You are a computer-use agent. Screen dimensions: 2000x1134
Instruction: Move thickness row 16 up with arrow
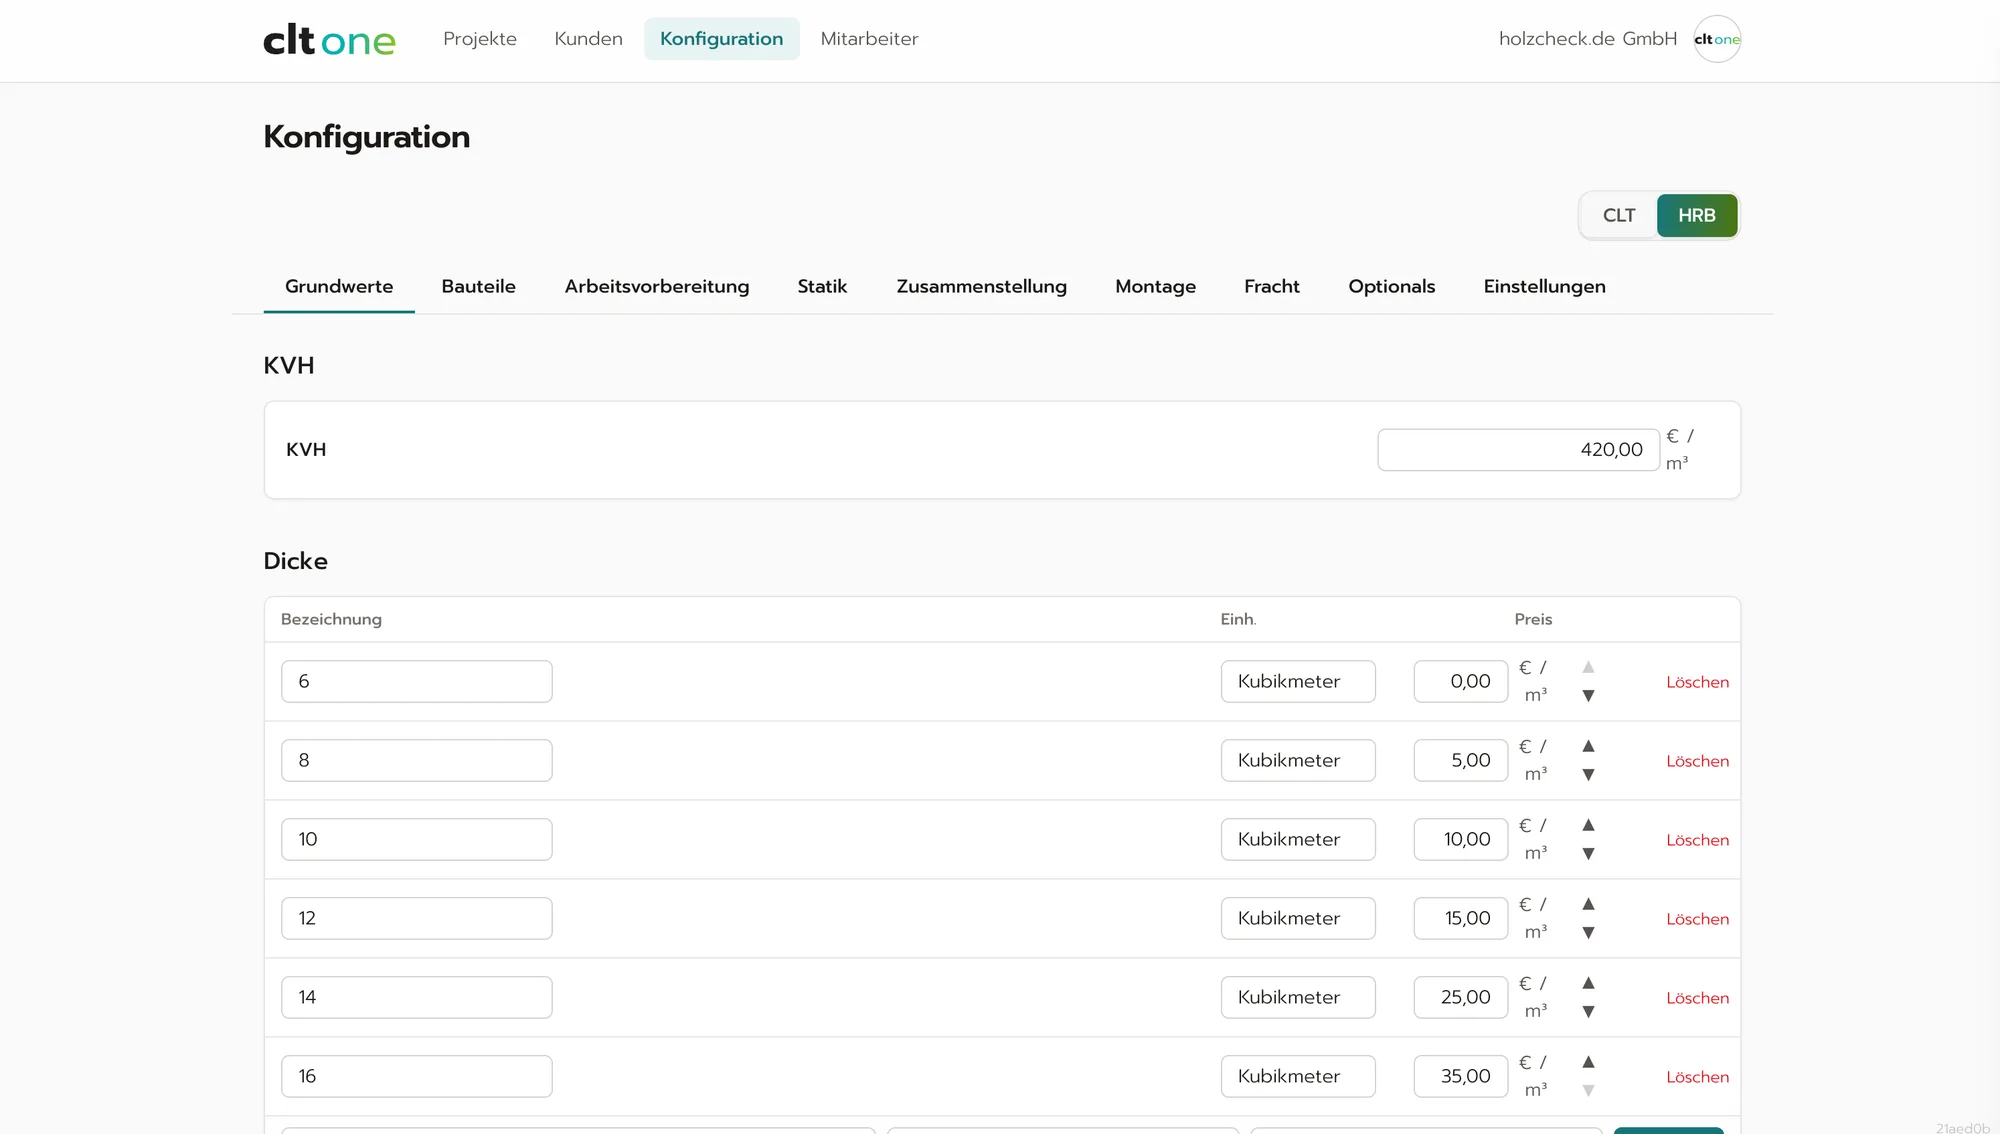point(1588,1062)
